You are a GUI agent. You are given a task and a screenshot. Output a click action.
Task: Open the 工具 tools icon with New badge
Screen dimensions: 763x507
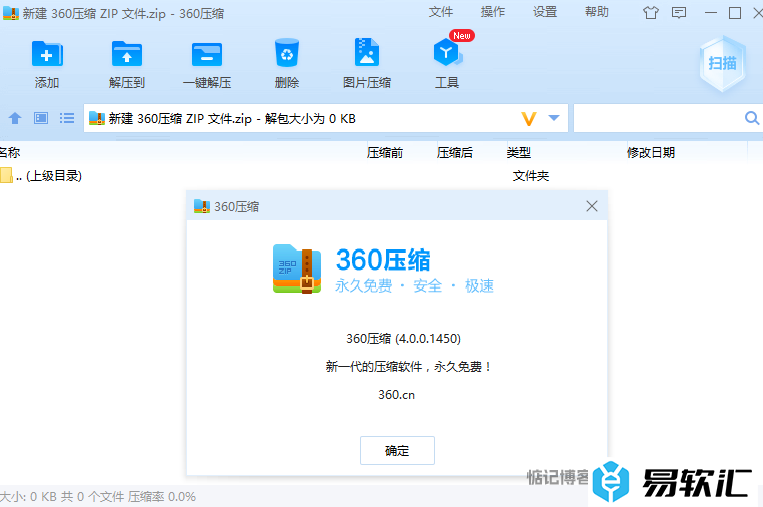pos(447,53)
